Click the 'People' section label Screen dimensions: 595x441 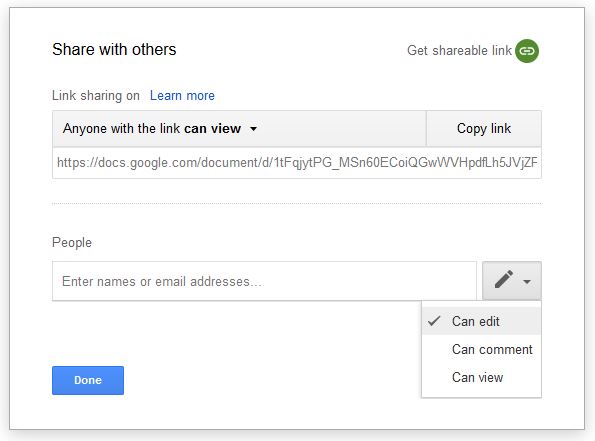point(72,243)
